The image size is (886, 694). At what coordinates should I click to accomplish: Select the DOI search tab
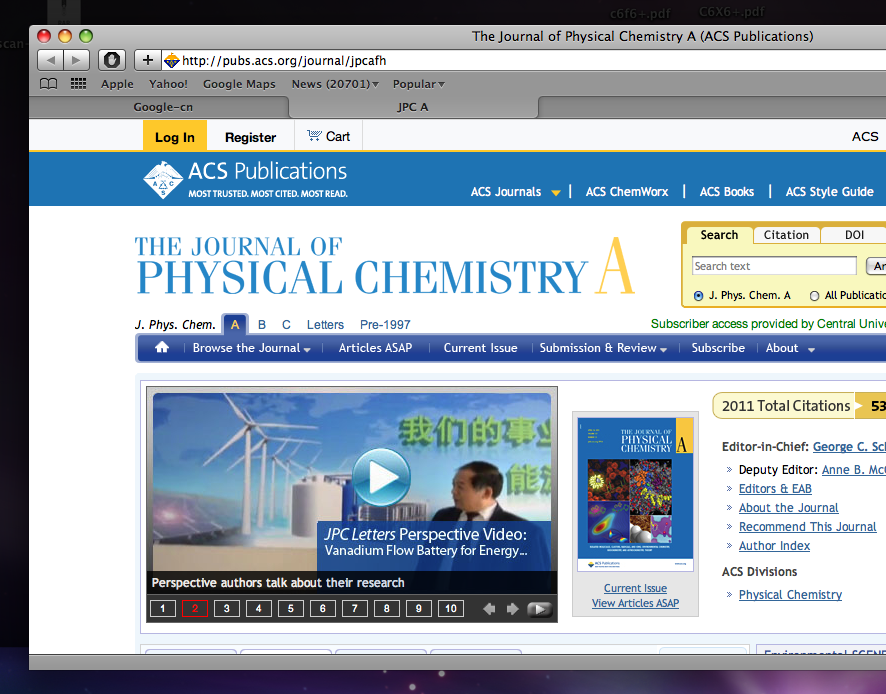(x=854, y=235)
